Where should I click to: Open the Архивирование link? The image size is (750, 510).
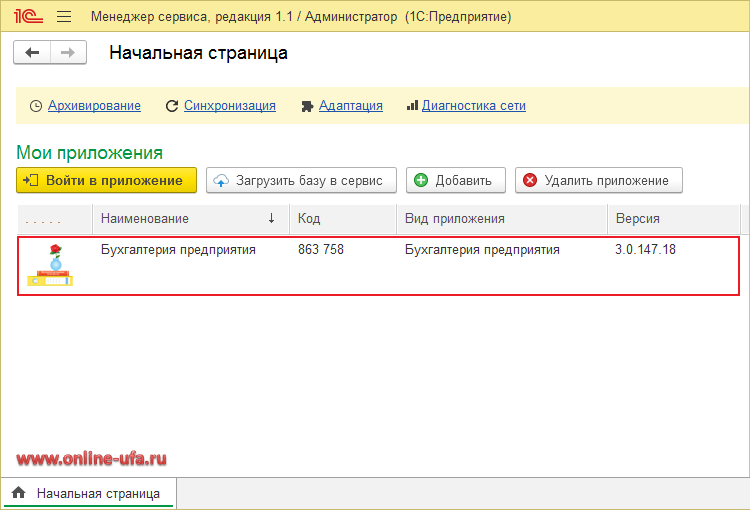point(94,106)
